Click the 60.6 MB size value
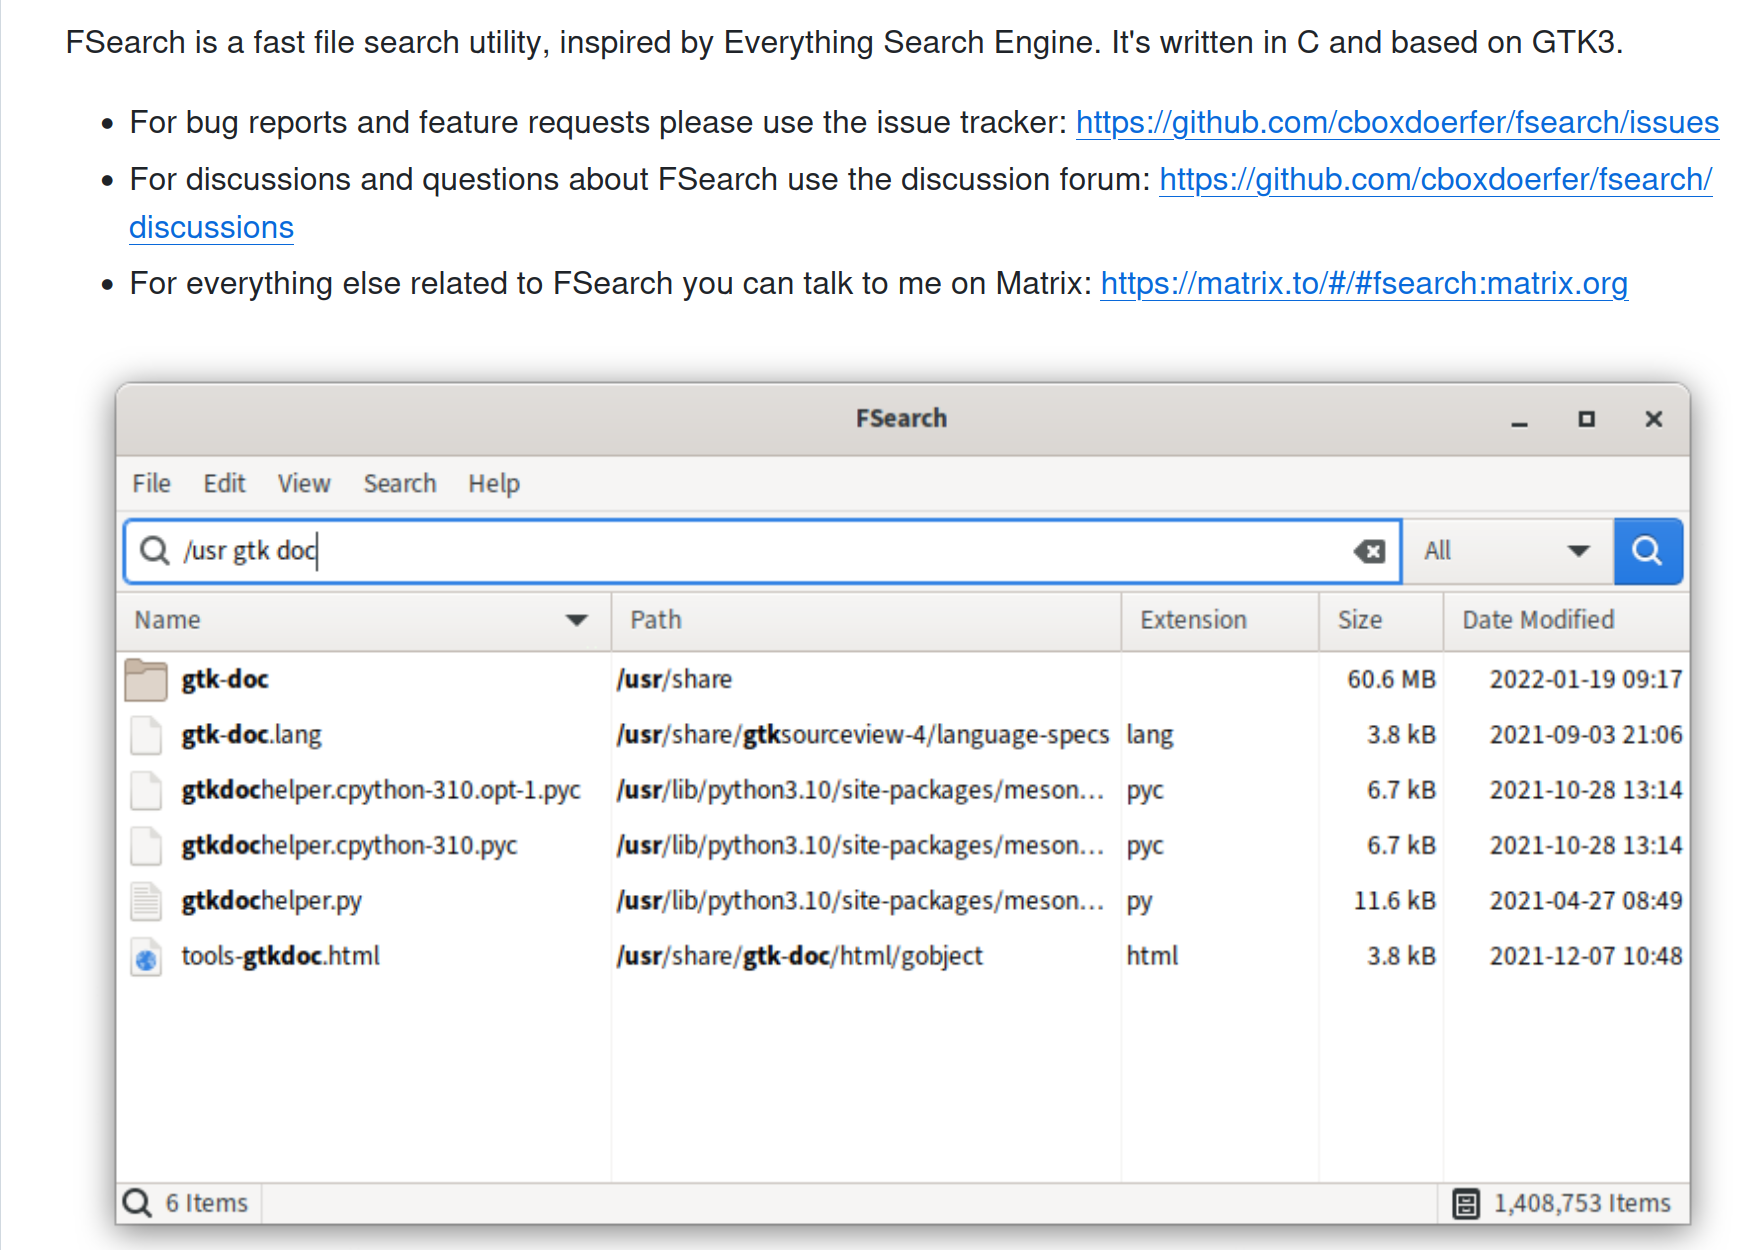Viewport: 1761px width, 1250px height. coord(1391,680)
